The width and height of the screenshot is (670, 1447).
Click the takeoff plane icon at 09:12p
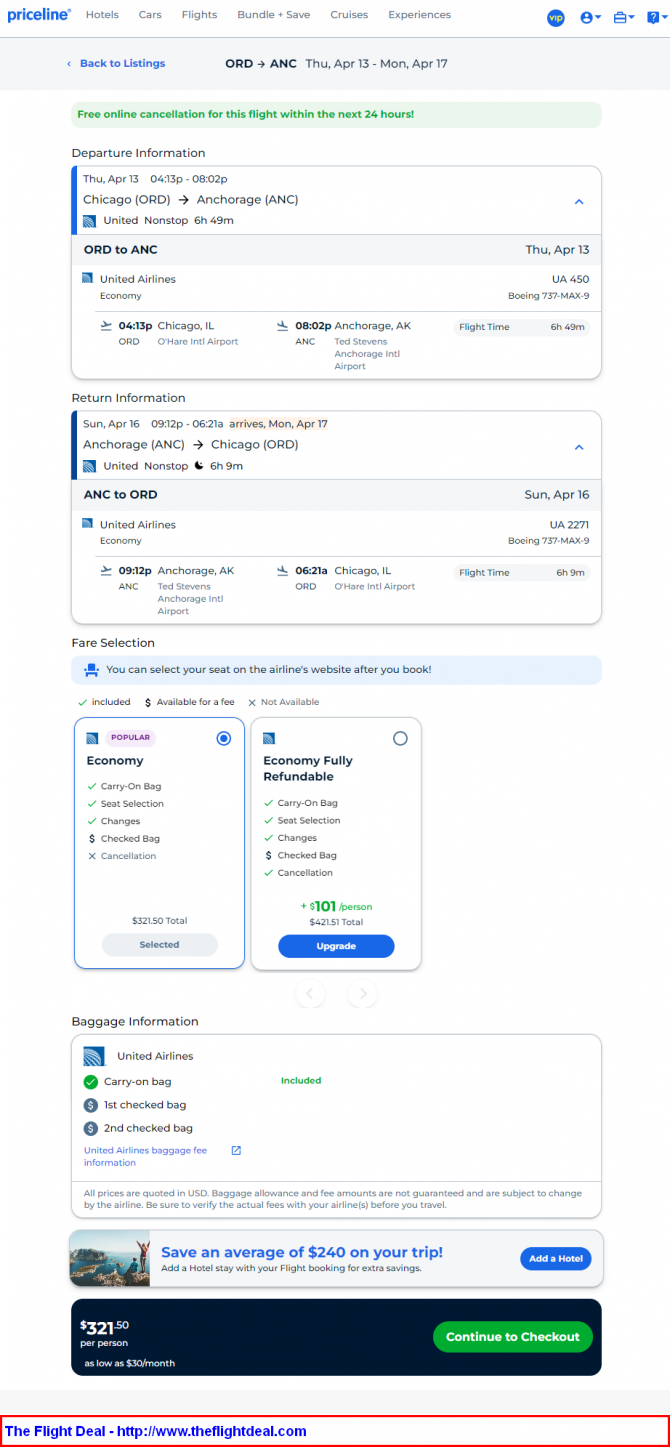click(107, 571)
